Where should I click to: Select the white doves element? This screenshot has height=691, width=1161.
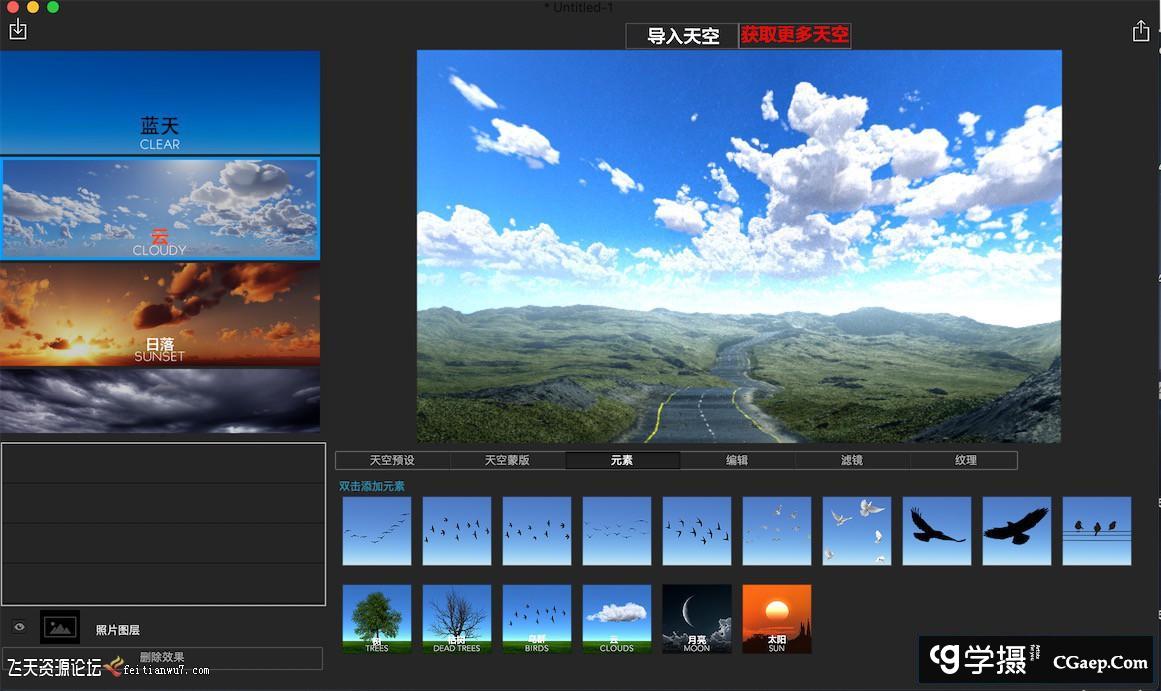[857, 530]
